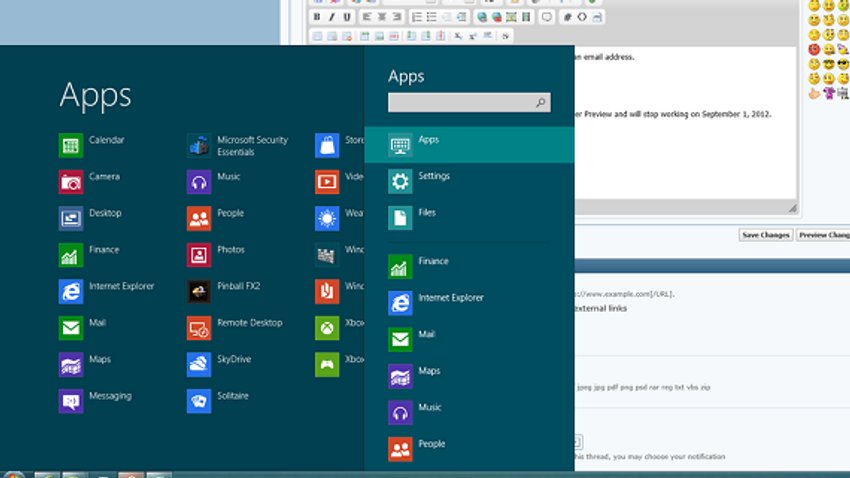Apply strikethrough formatting in the editor
Screen dimensions: 850x478
(505, 36)
